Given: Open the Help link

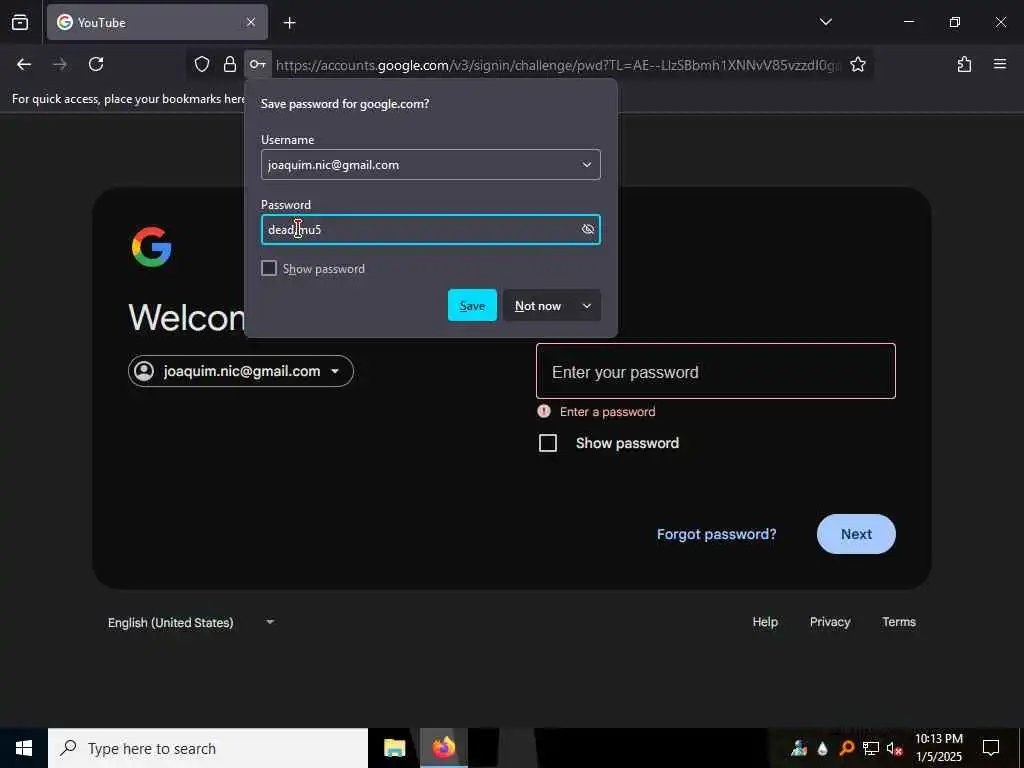Looking at the screenshot, I should [x=765, y=622].
